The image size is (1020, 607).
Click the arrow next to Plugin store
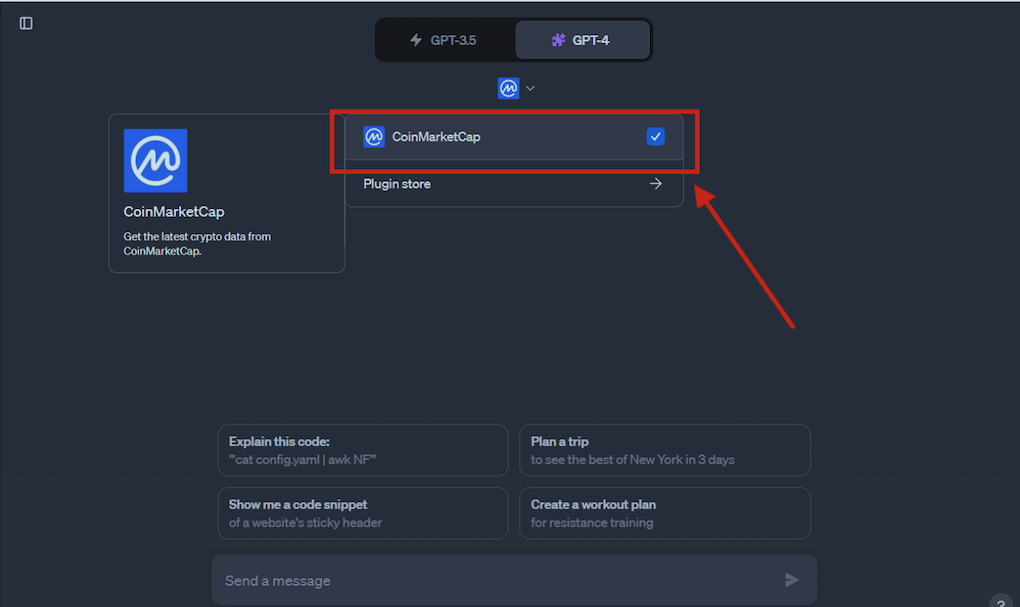[656, 184]
